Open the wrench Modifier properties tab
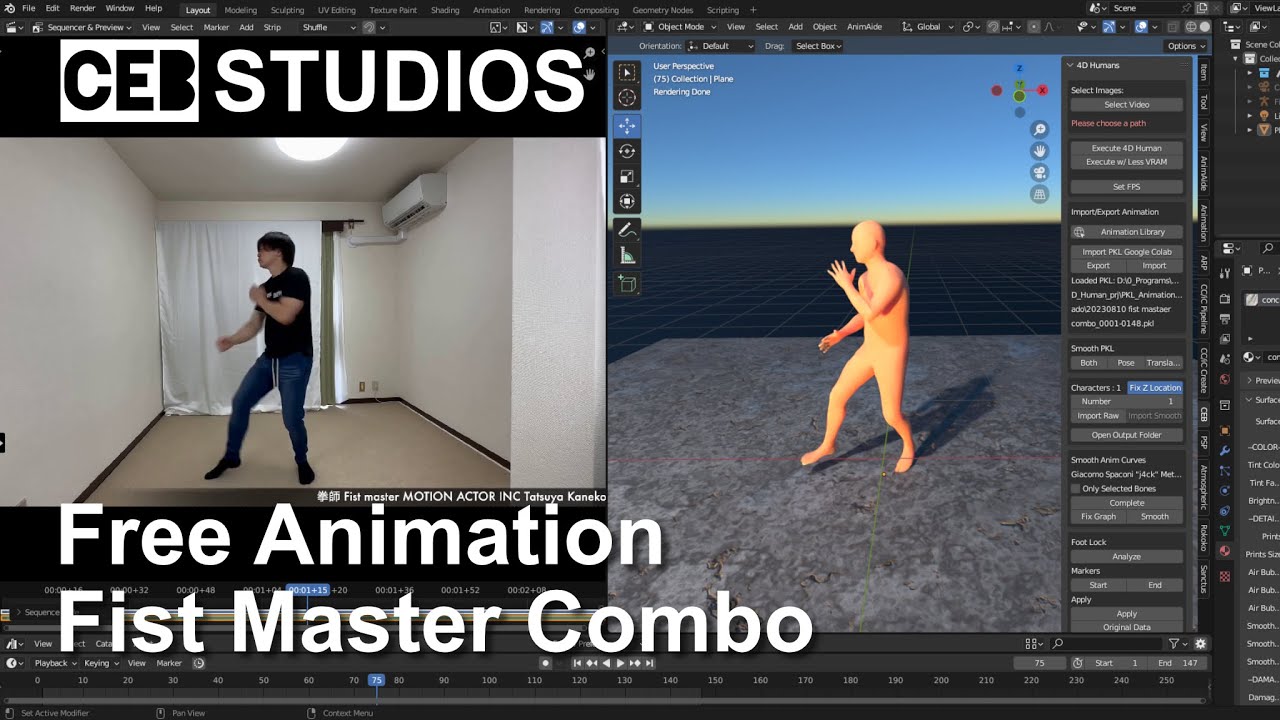 (1225, 451)
